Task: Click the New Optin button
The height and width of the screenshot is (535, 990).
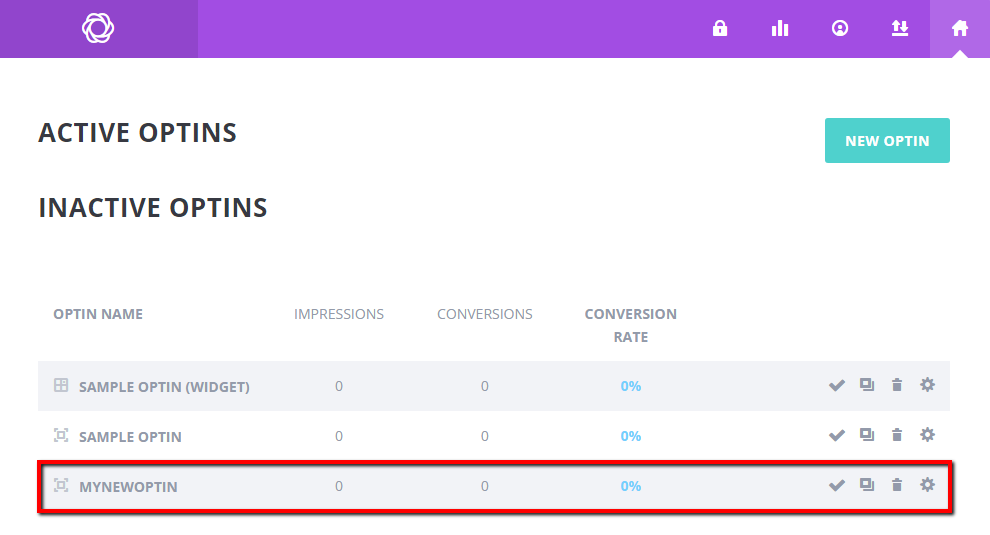Action: pos(887,141)
